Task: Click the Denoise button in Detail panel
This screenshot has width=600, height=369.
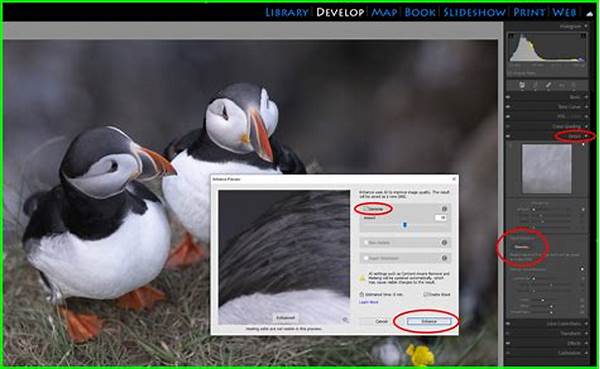Action: coord(521,247)
